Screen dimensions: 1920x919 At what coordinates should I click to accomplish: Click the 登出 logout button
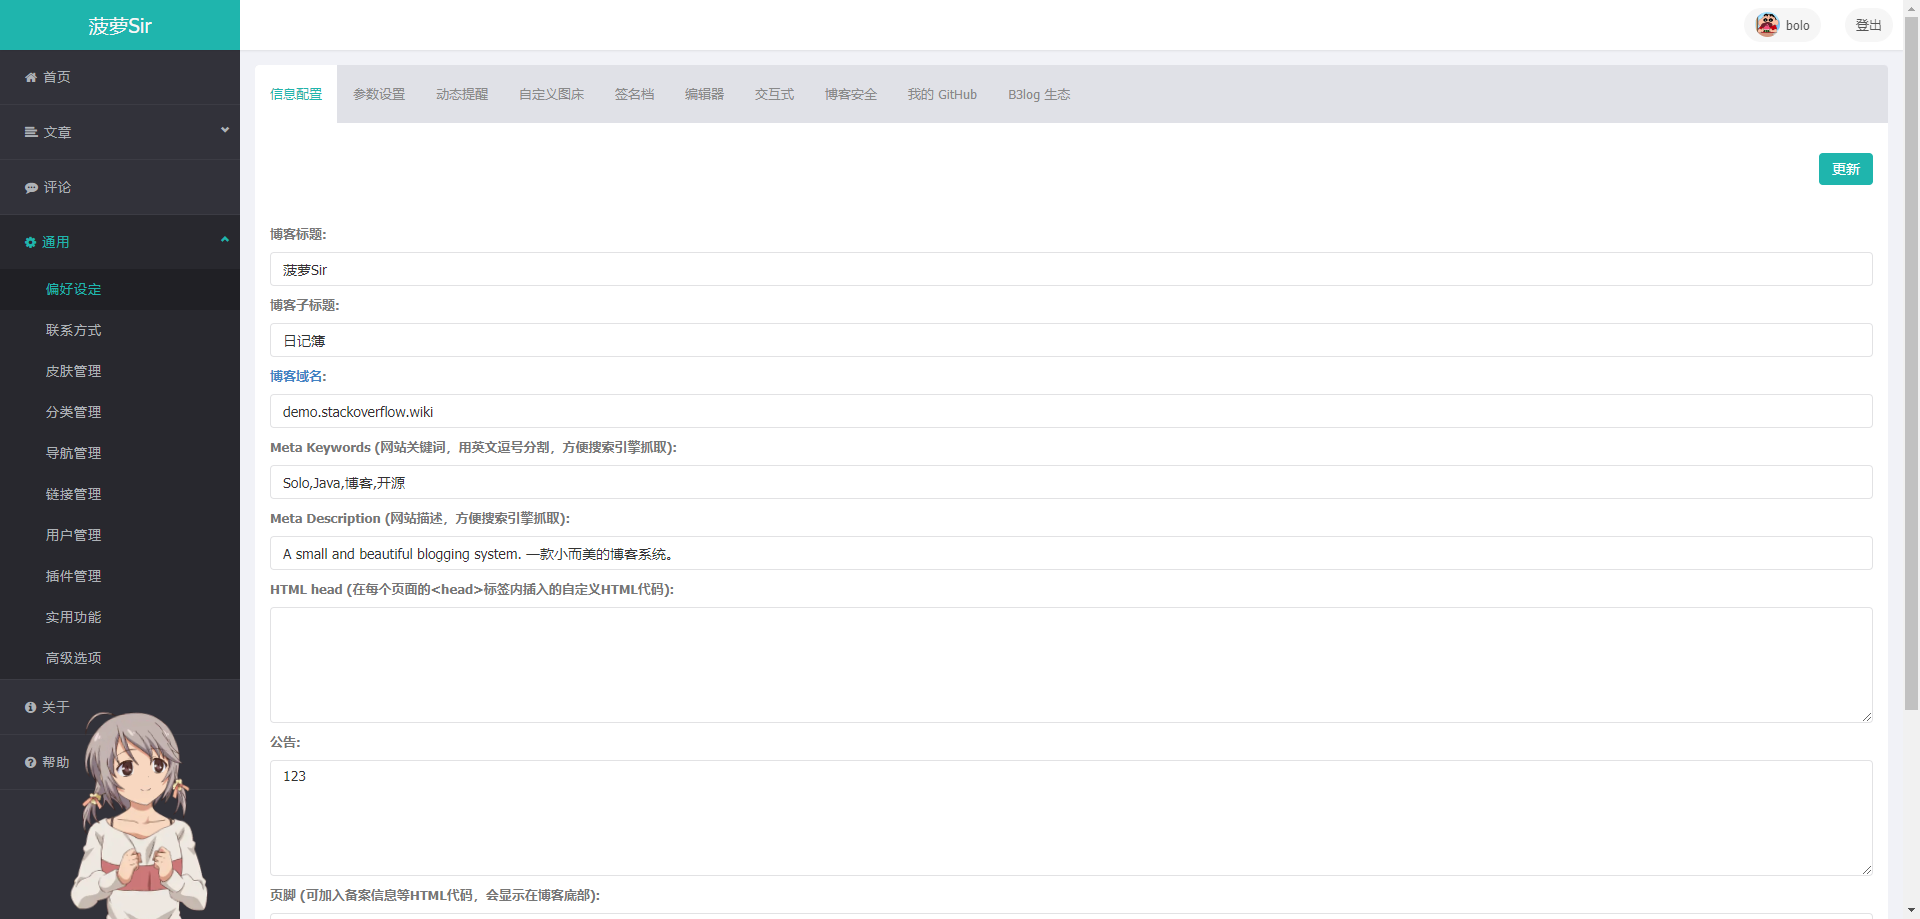pyautogui.click(x=1868, y=25)
